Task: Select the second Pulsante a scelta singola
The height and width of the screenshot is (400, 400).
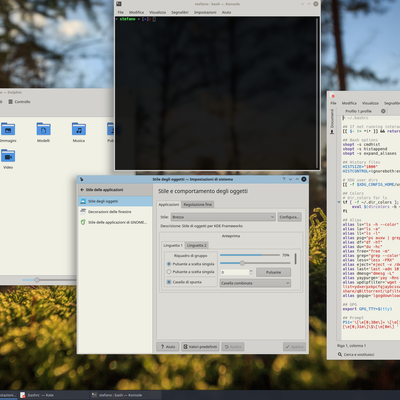Action: coord(191,272)
